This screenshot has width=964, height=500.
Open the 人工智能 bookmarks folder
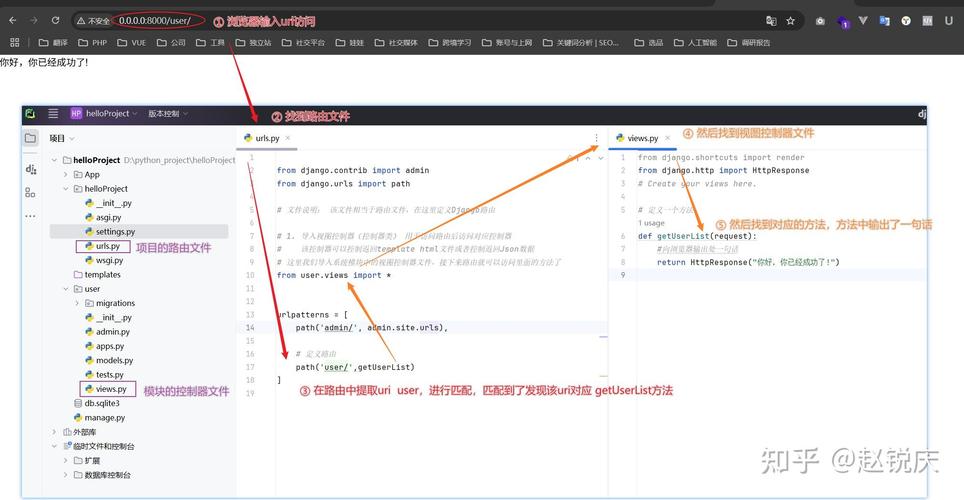[x=695, y=42]
